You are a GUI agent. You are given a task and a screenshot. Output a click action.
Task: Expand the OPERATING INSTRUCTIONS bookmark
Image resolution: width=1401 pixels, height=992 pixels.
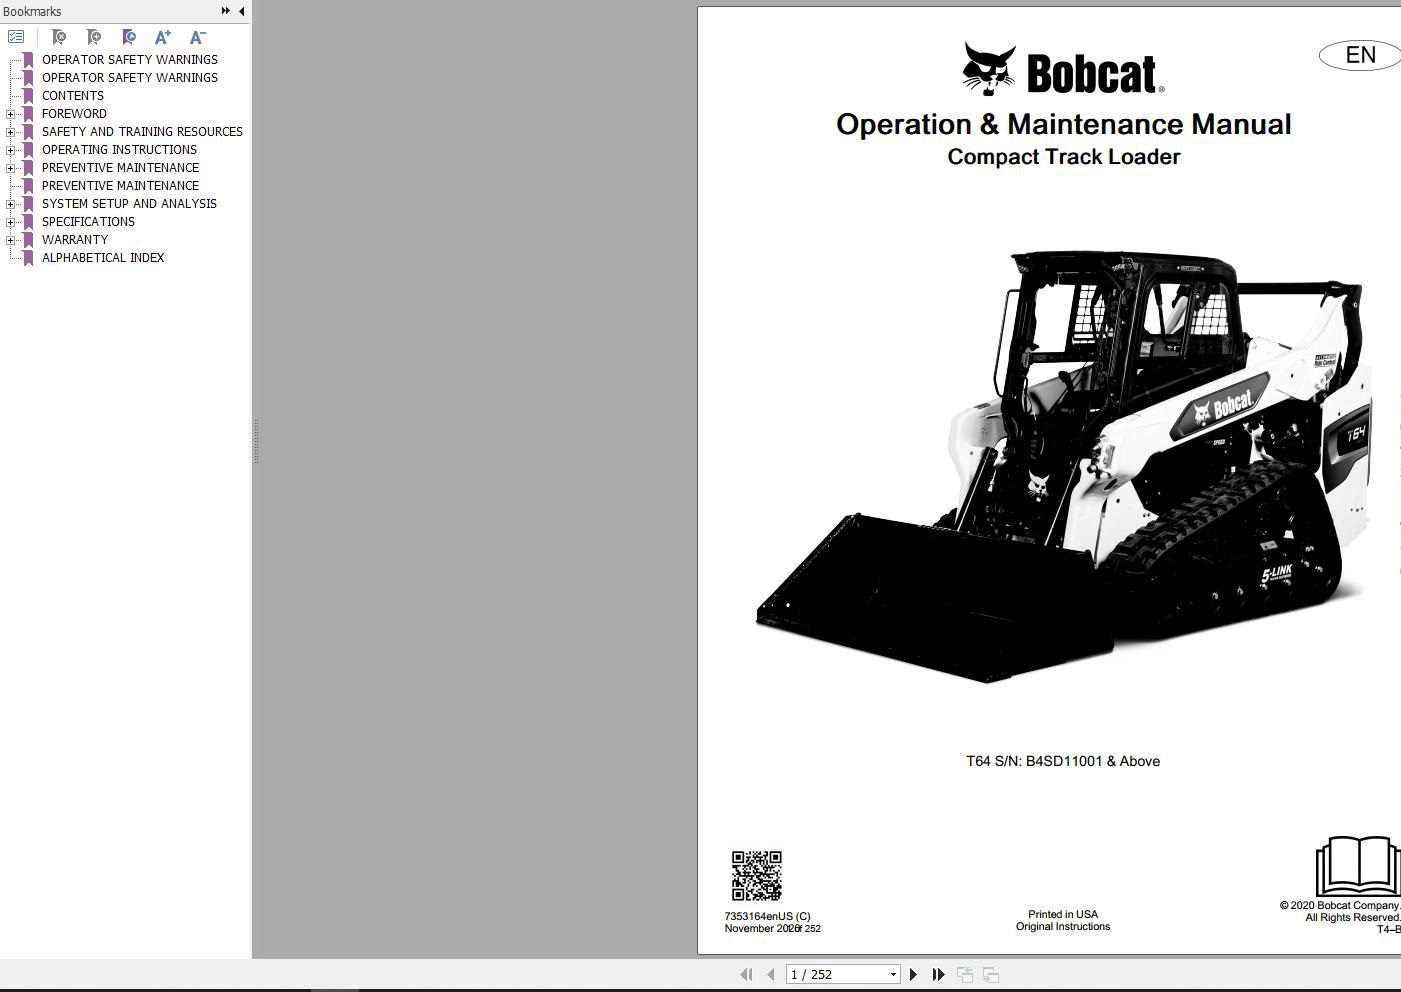coord(10,149)
